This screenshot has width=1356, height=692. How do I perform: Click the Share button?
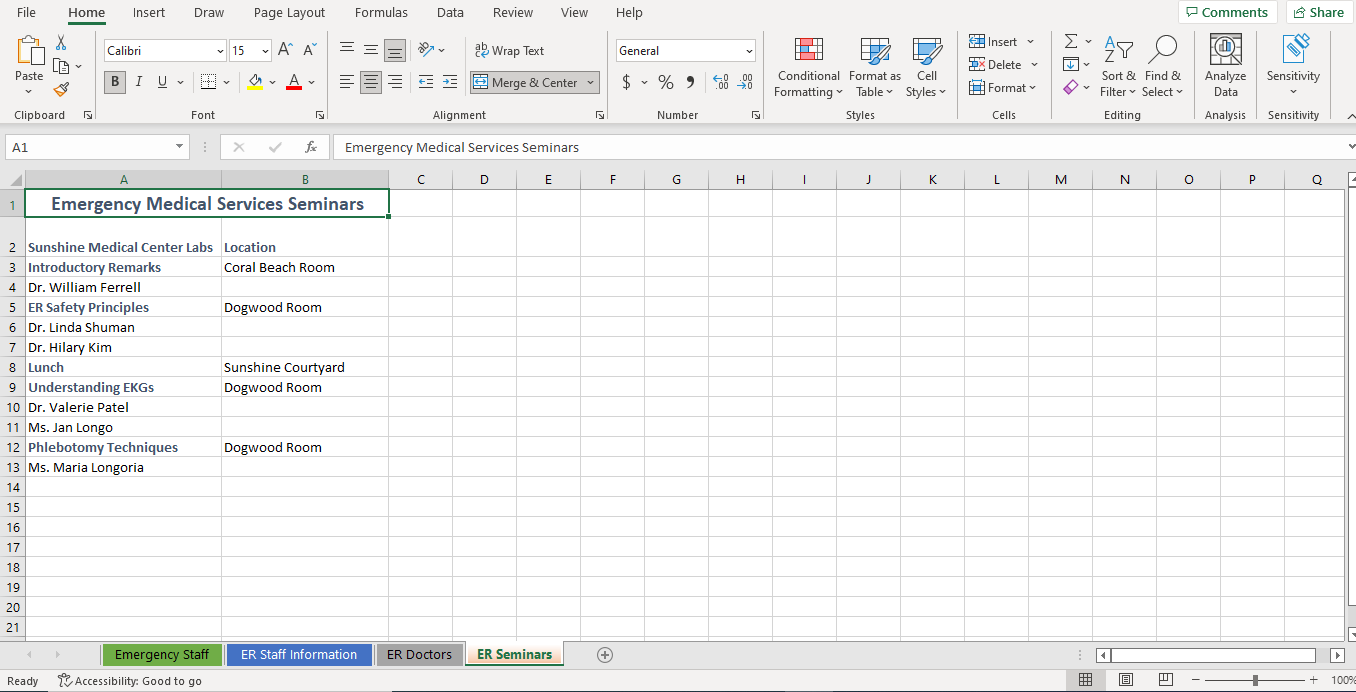[x=1318, y=12]
